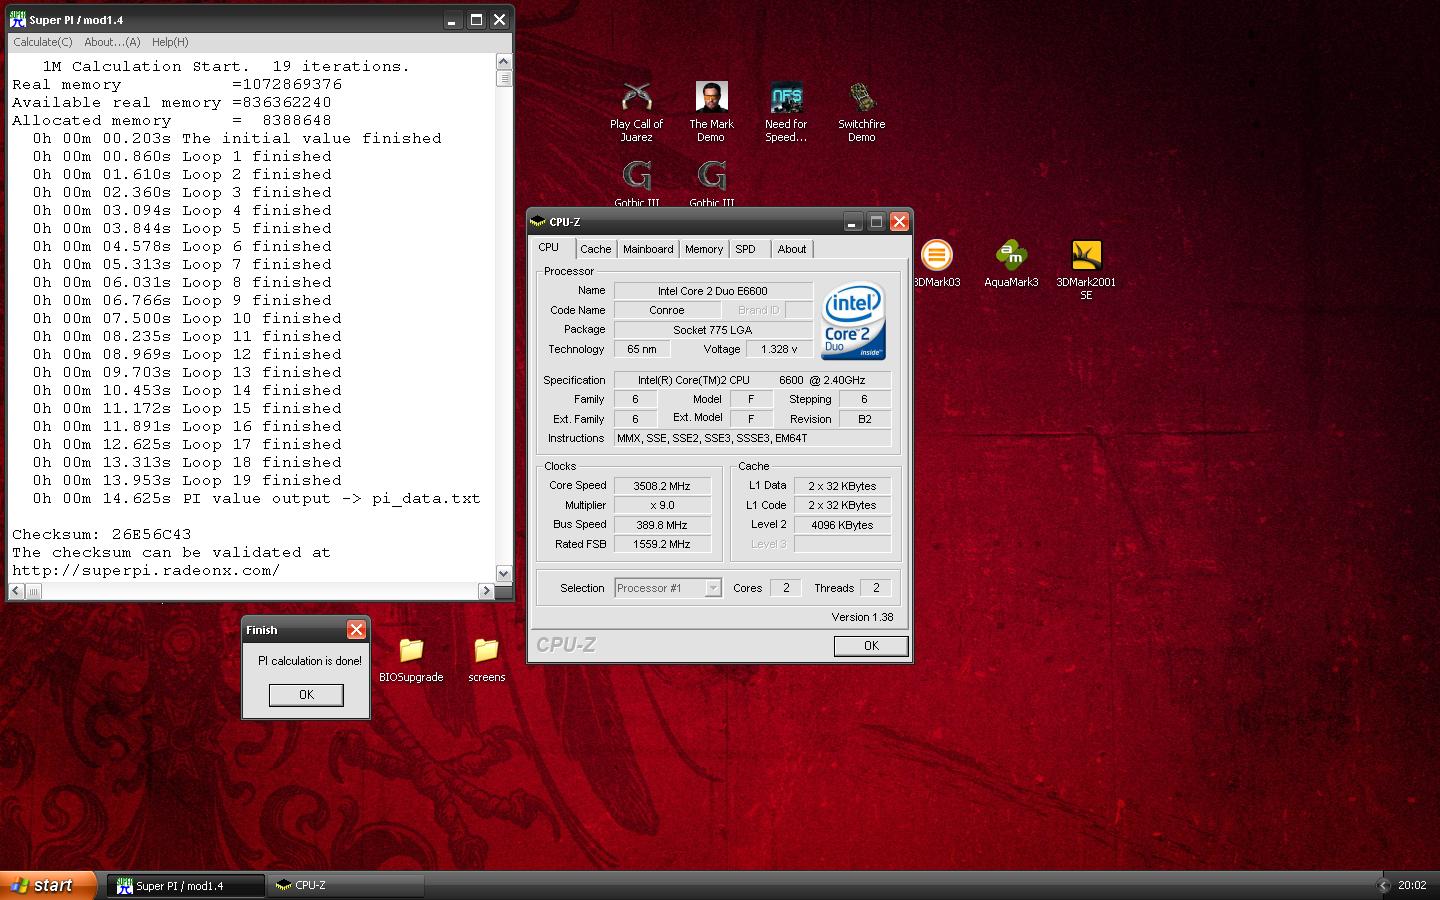
Task: Switch to the SPD tab in CPU-Z
Action: [x=746, y=249]
